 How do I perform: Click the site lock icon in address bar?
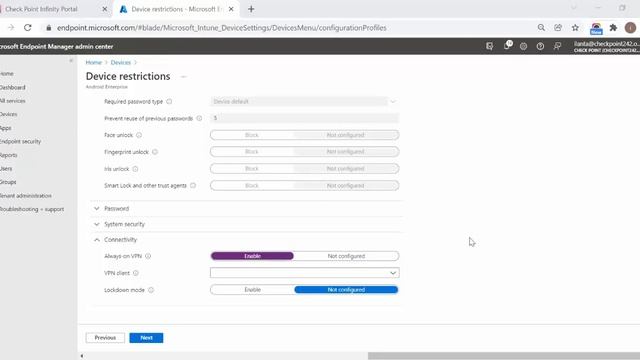(x=49, y=28)
